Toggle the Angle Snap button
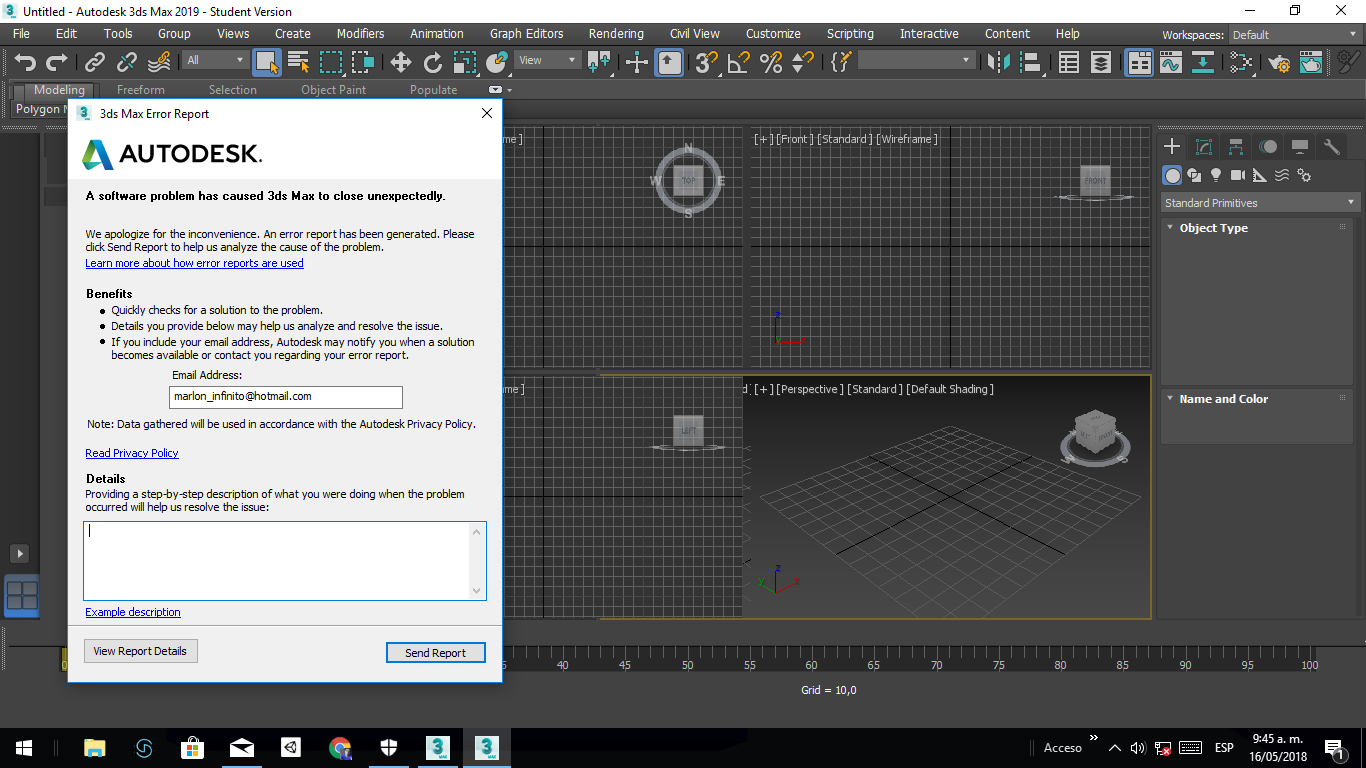The width and height of the screenshot is (1366, 768). point(739,63)
